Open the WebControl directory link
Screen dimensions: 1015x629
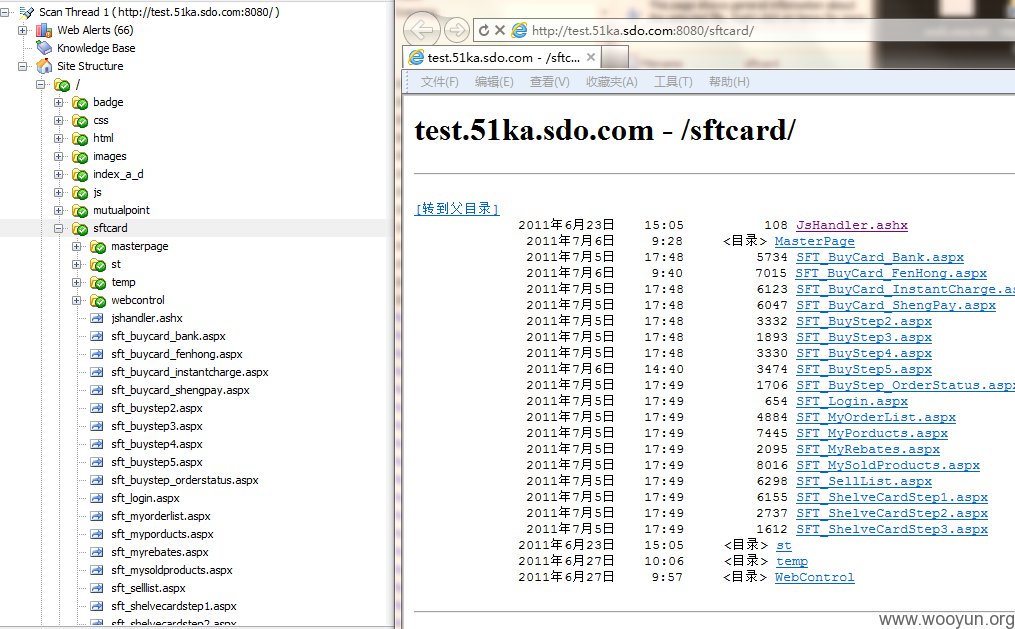click(814, 577)
